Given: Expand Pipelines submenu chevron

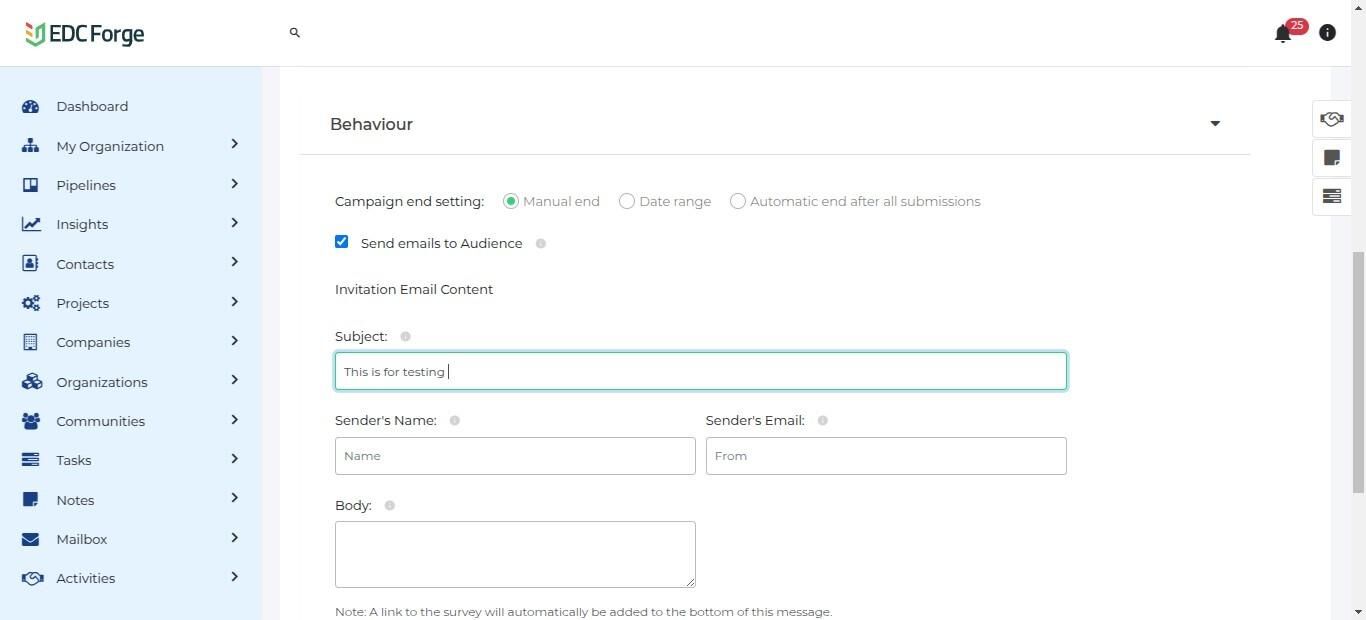Looking at the screenshot, I should pos(234,184).
